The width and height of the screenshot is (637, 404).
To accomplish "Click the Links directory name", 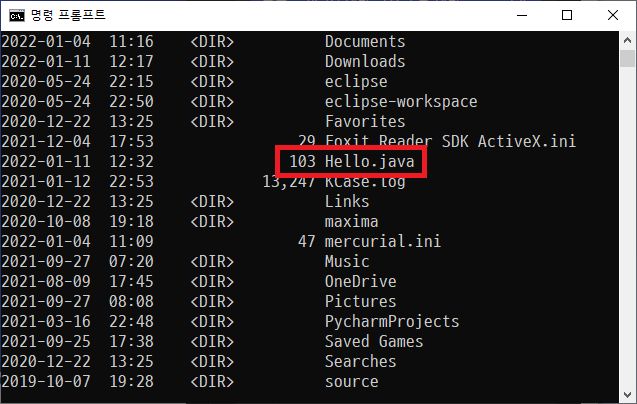I will (347, 202).
